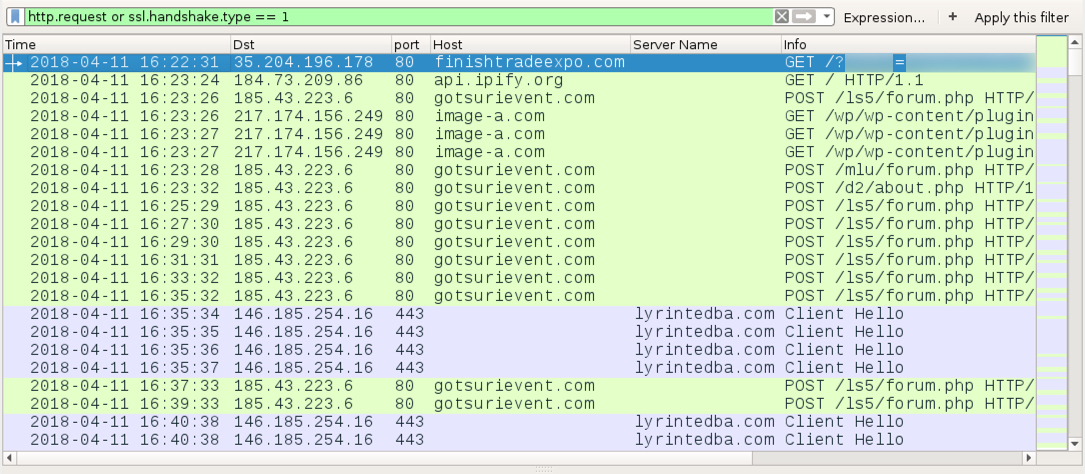The width and height of the screenshot is (1085, 474).
Task: Clear the display filter with X icon
Action: click(781, 17)
